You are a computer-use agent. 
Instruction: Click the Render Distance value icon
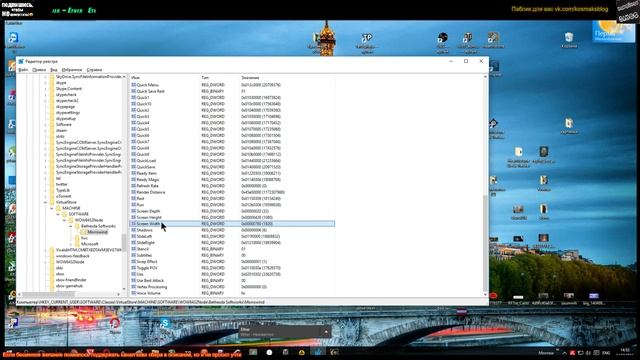coord(133,192)
